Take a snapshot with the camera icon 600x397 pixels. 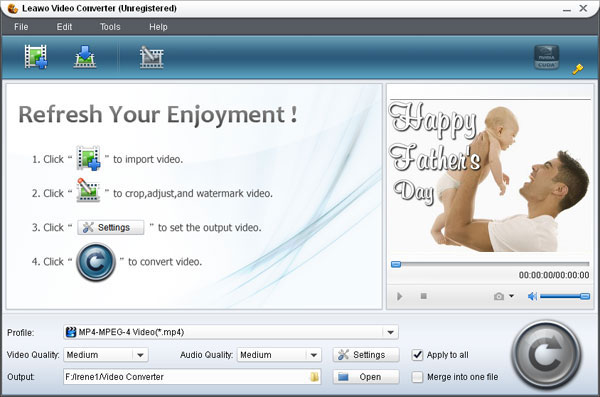pyautogui.click(x=499, y=296)
